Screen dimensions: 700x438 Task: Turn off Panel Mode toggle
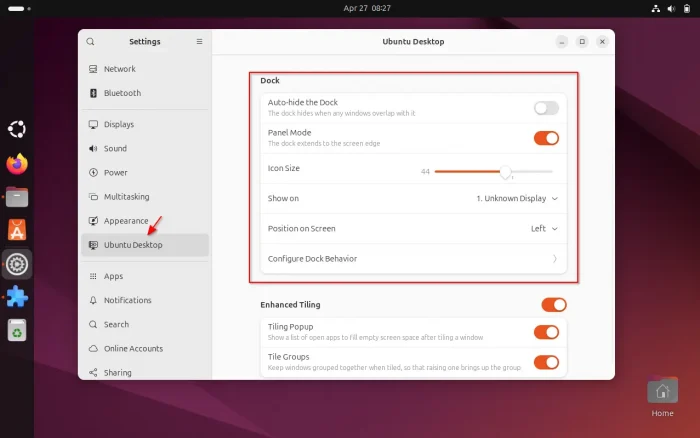click(x=546, y=138)
